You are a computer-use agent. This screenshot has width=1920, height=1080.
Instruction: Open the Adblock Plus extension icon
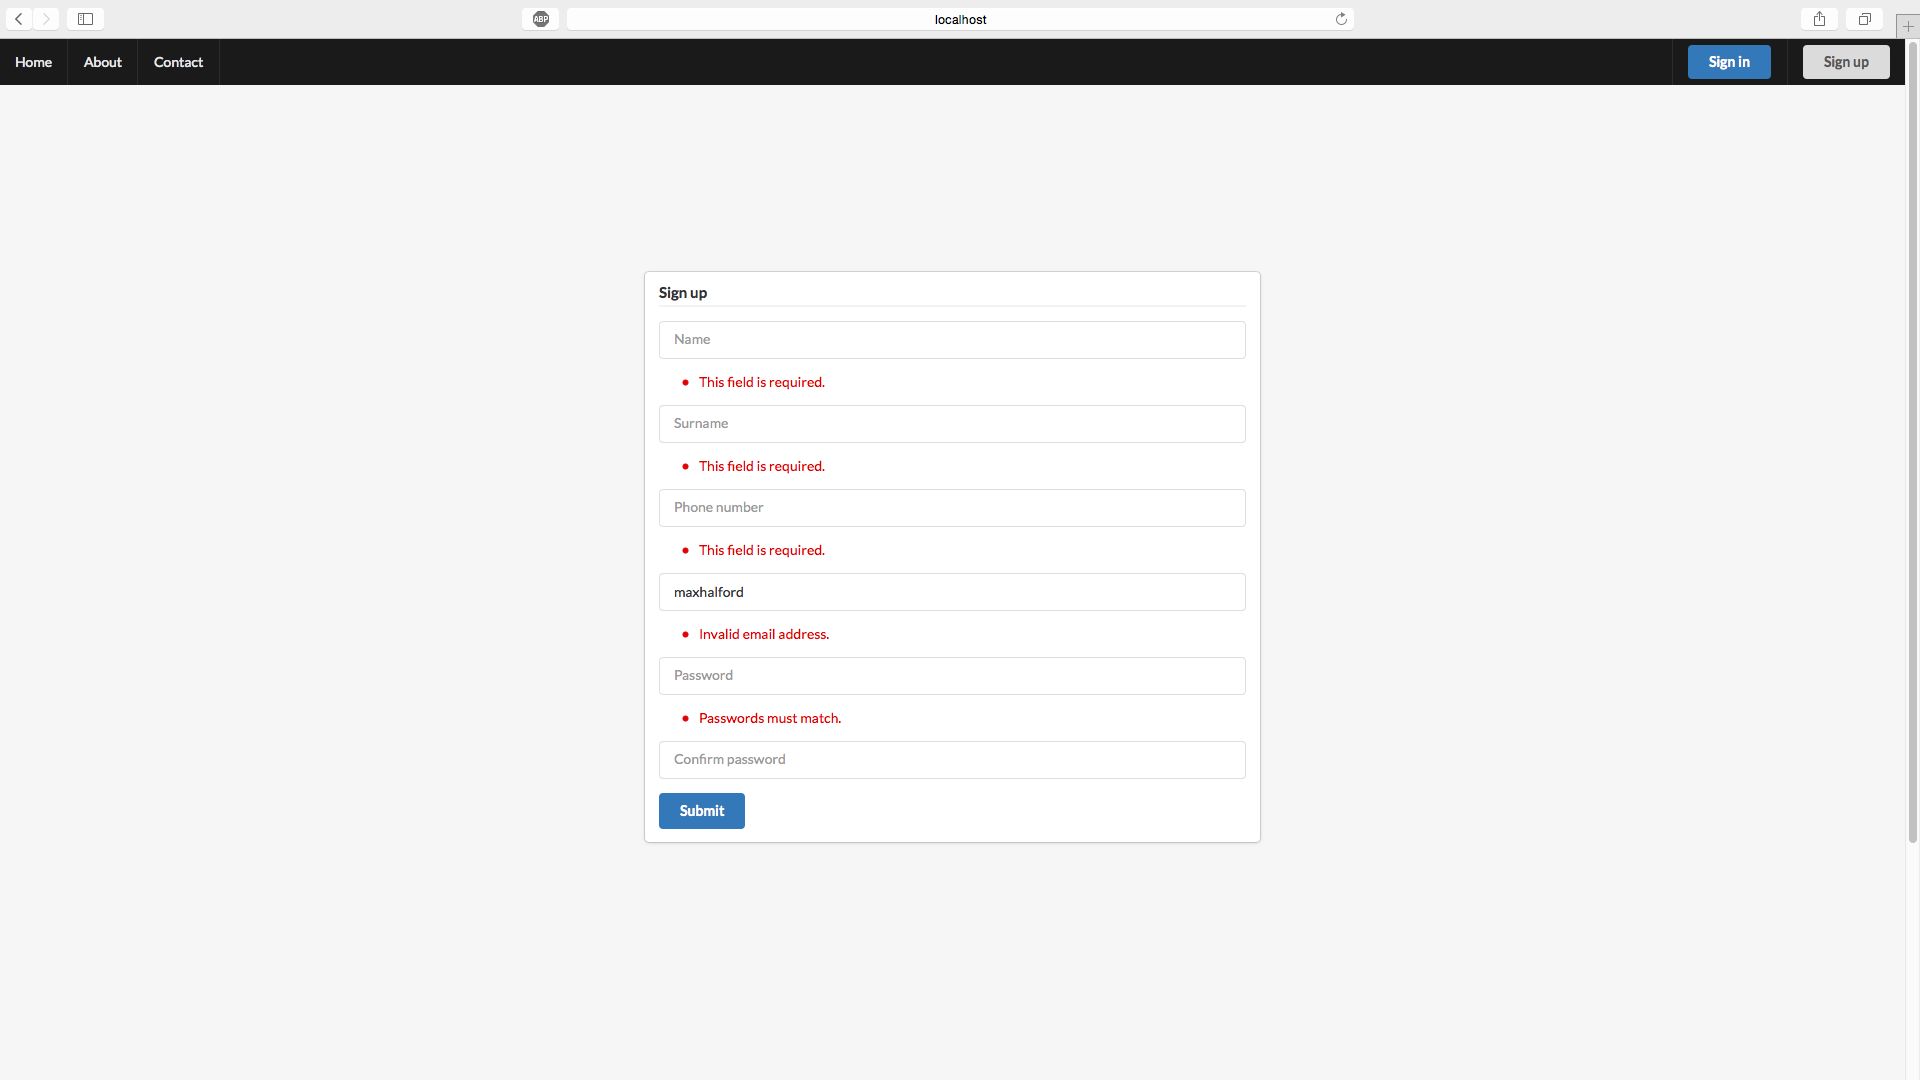(x=541, y=19)
